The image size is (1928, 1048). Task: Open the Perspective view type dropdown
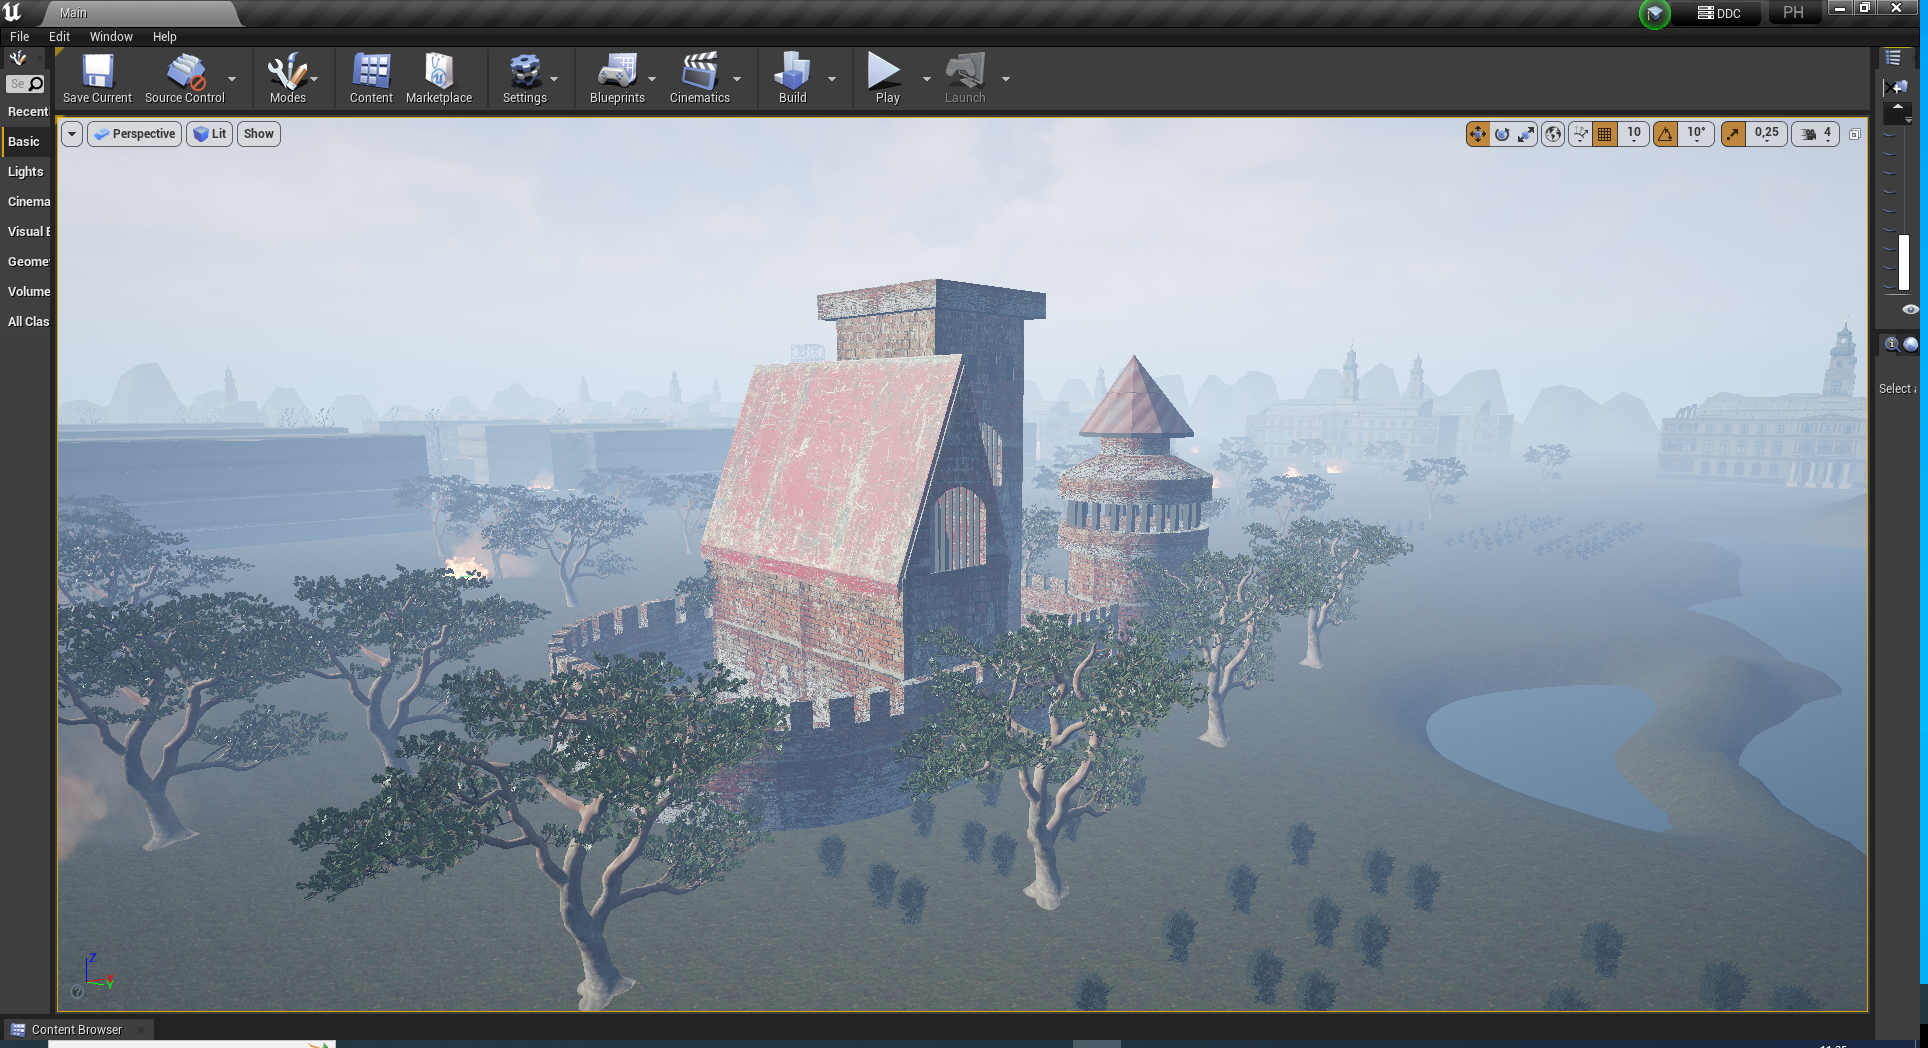[x=135, y=134]
